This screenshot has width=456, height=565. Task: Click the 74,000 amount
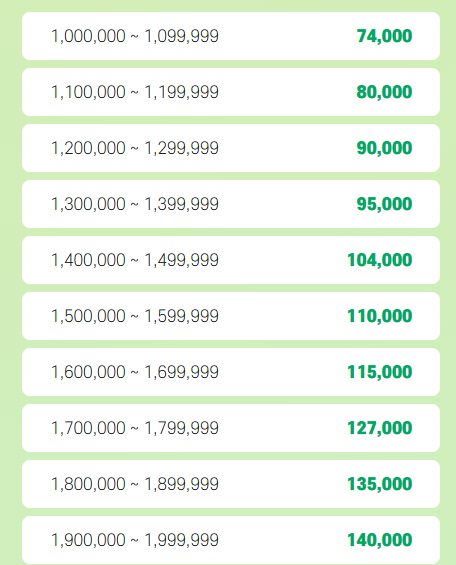384,36
